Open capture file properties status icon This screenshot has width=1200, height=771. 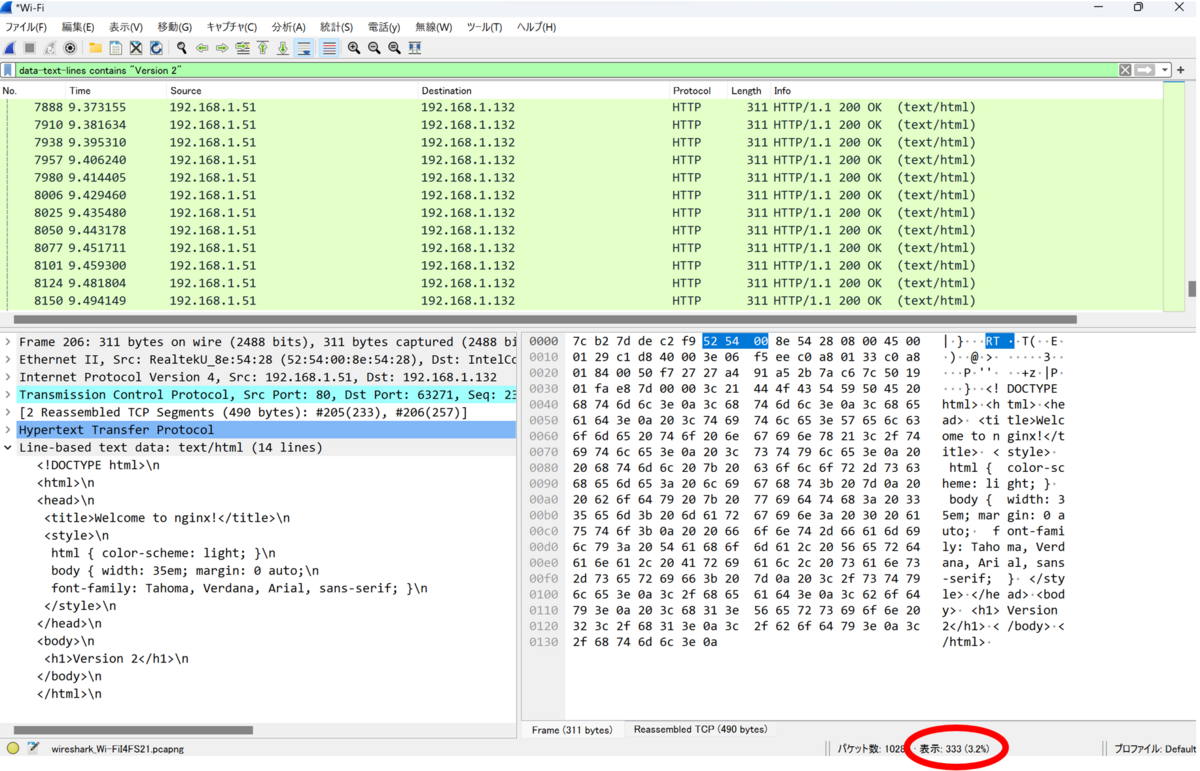click(x=33, y=748)
